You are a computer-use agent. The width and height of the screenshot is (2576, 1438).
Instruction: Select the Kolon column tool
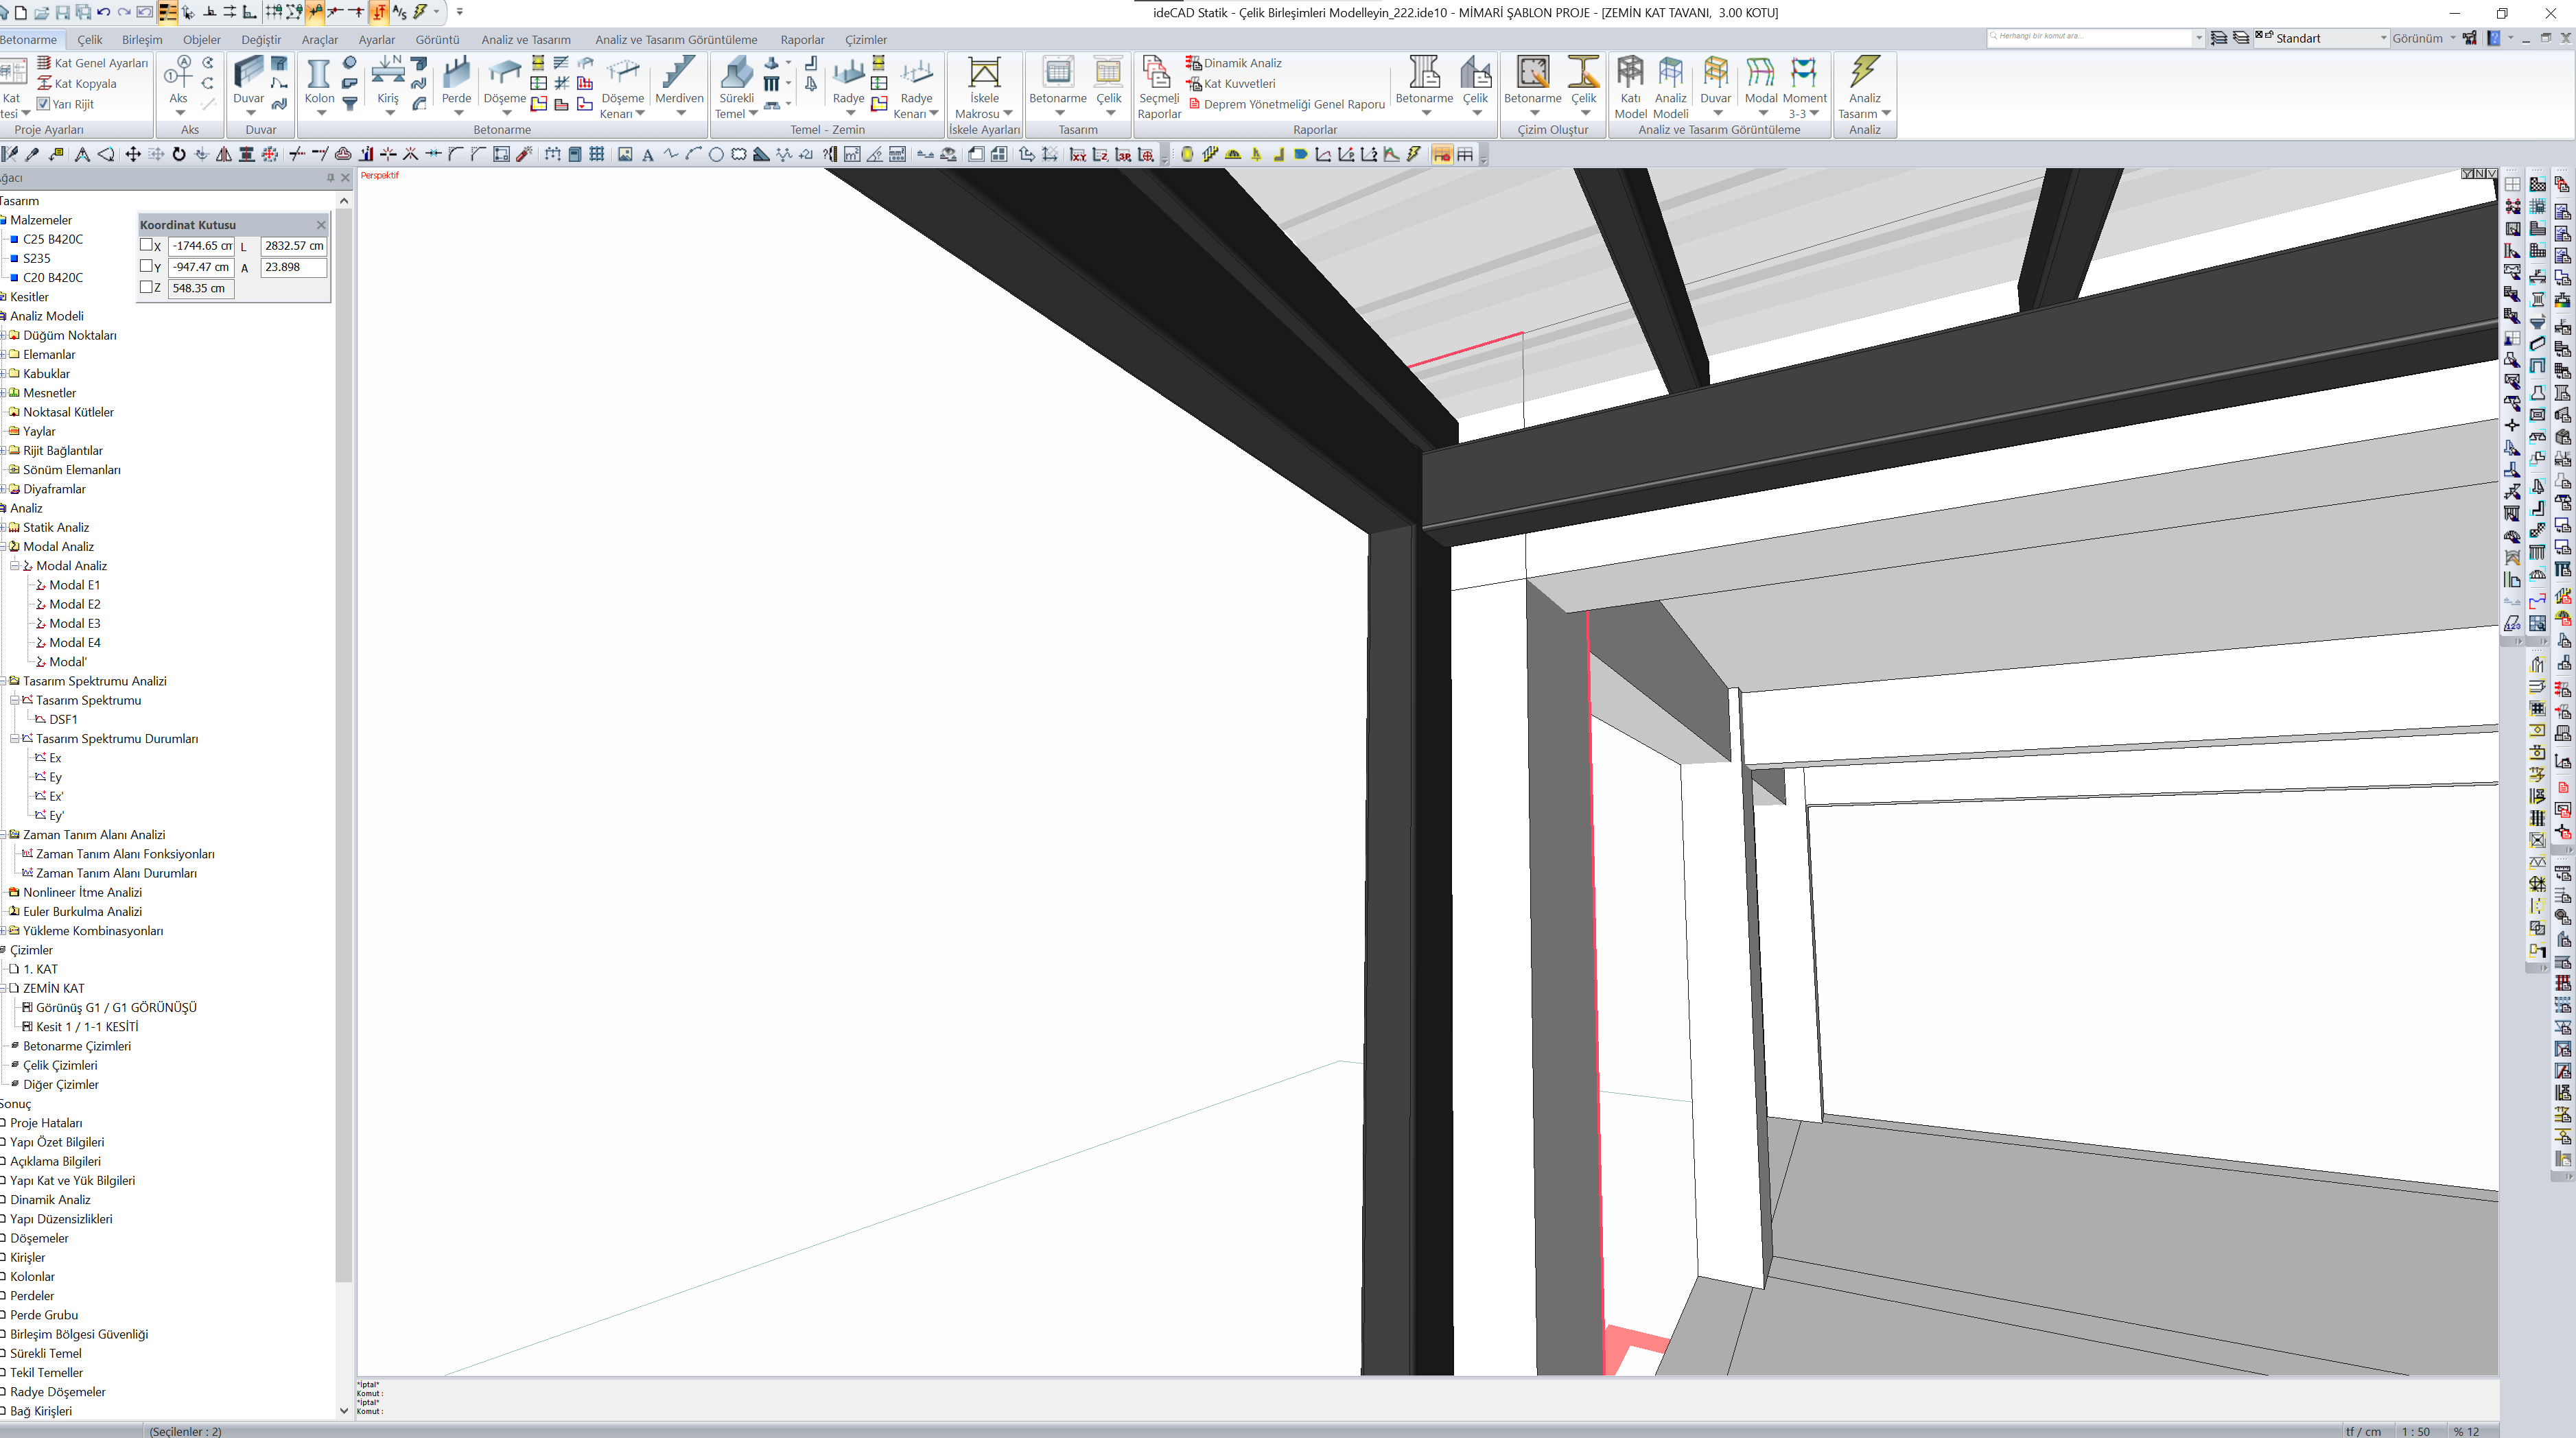(x=319, y=76)
